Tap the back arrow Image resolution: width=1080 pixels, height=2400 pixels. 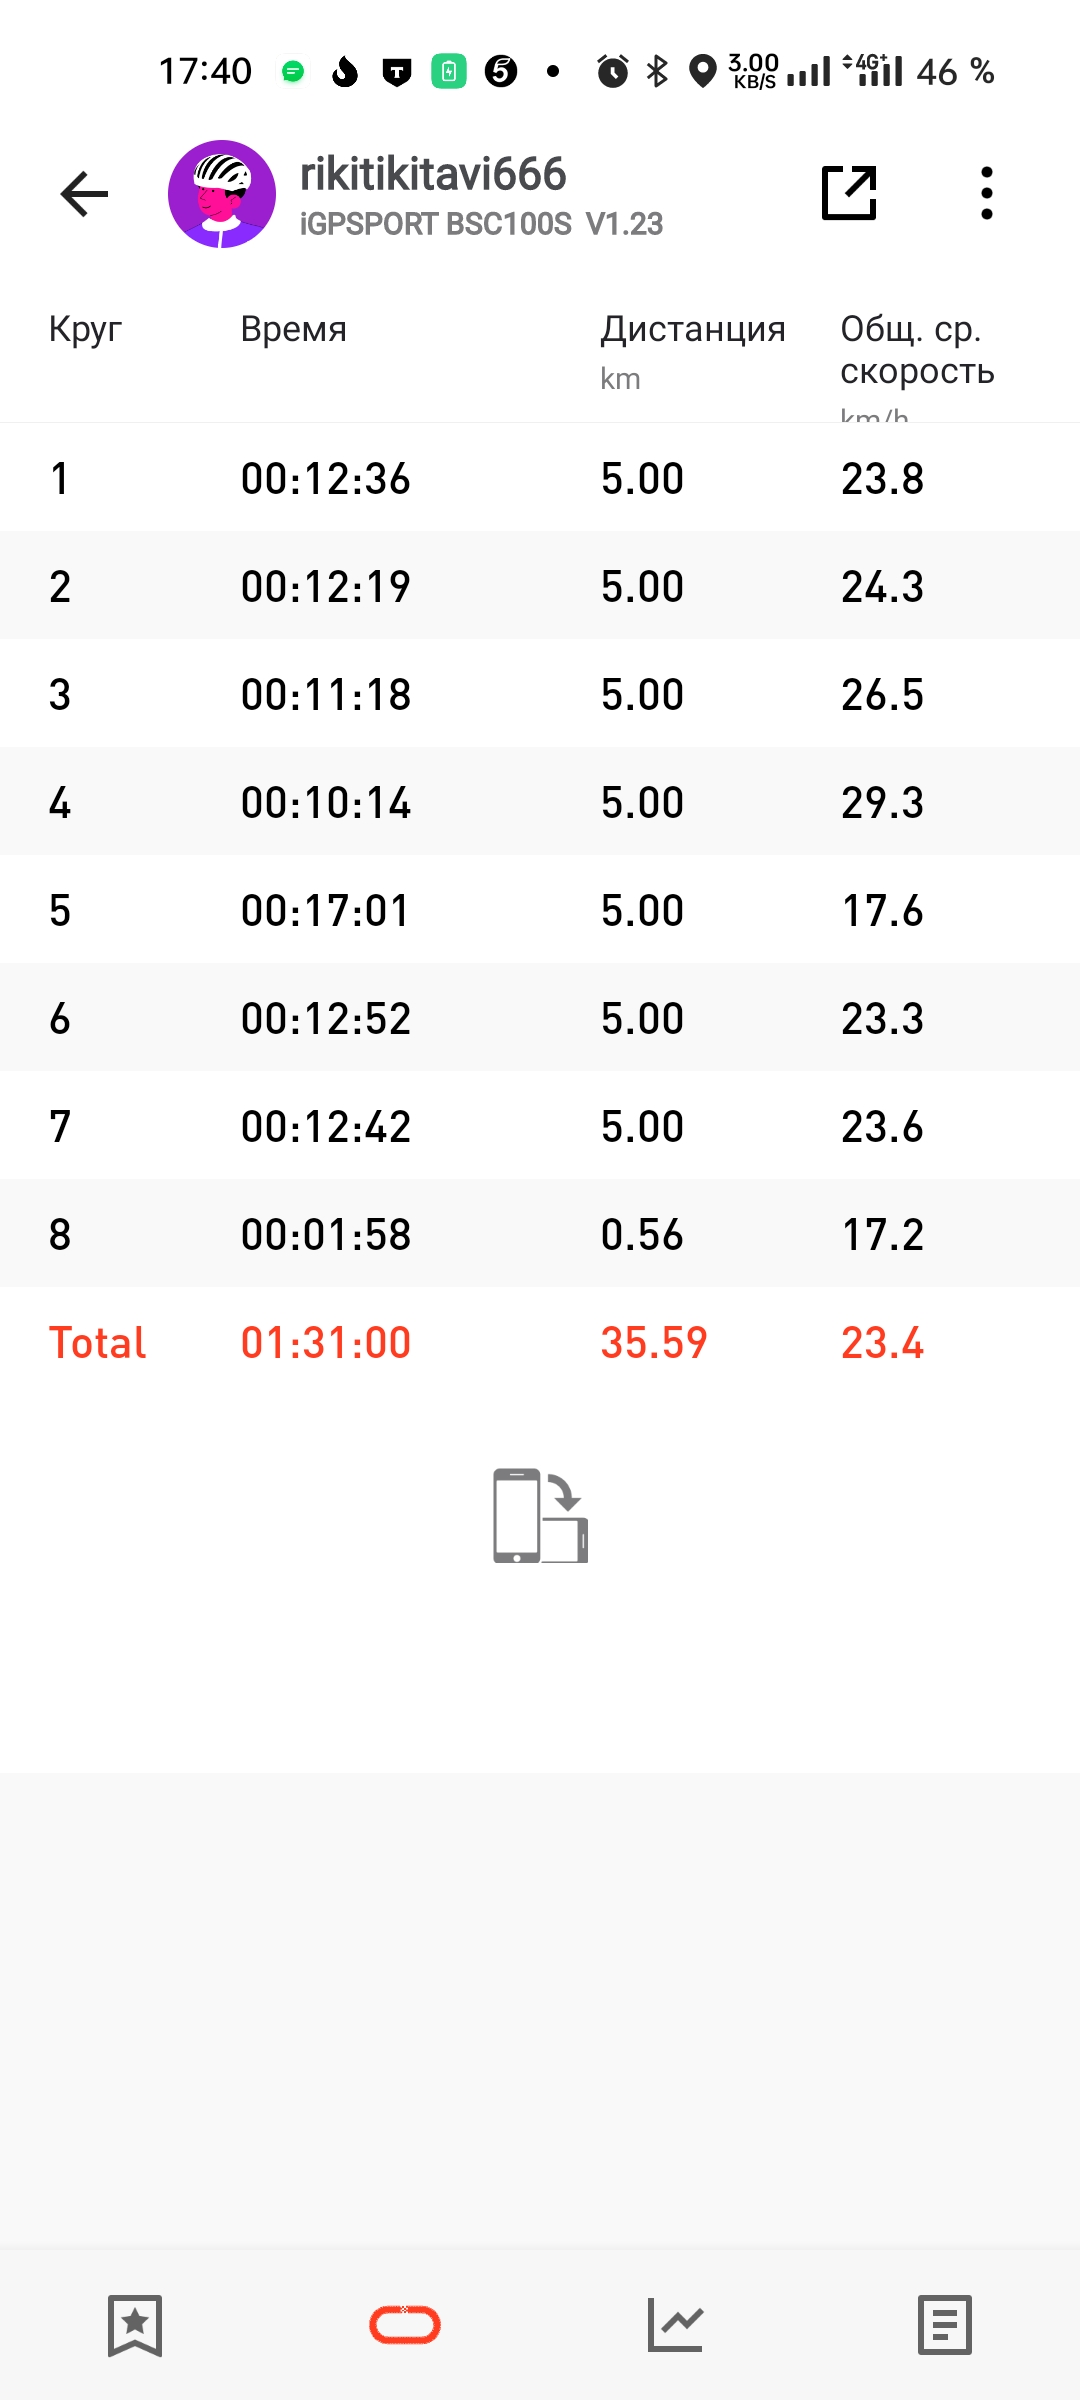(84, 194)
